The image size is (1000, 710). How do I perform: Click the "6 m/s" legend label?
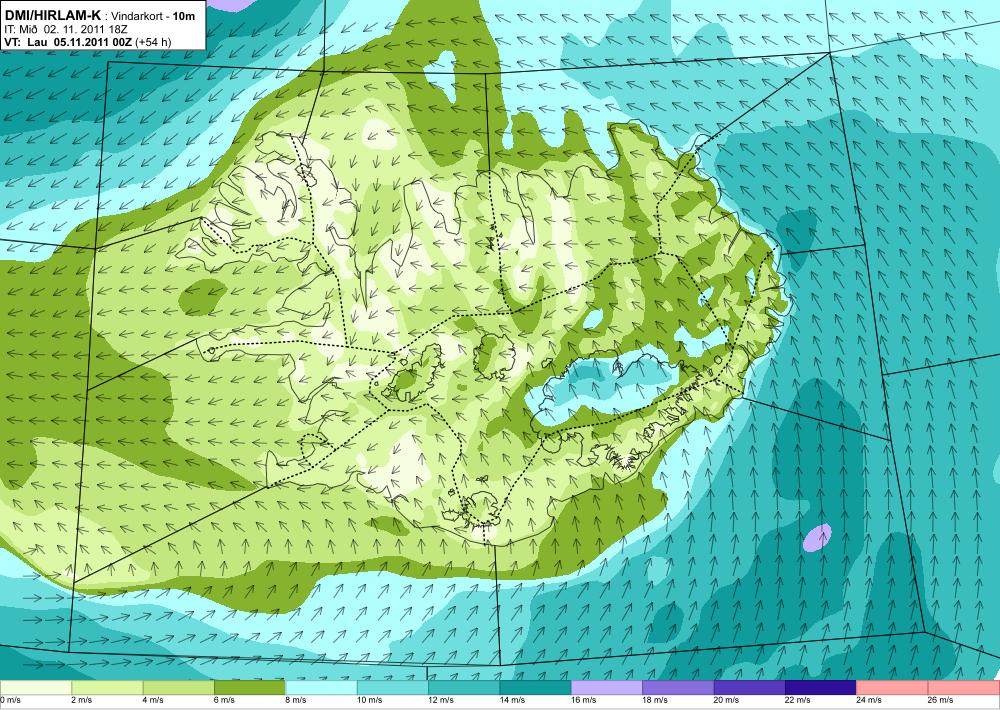pyautogui.click(x=224, y=700)
